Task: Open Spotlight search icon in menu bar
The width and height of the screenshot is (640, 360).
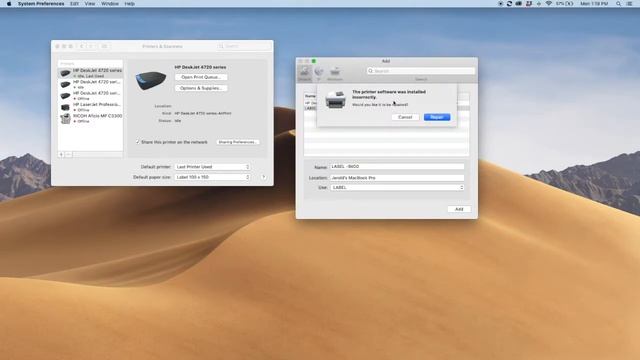Action: 618,4
